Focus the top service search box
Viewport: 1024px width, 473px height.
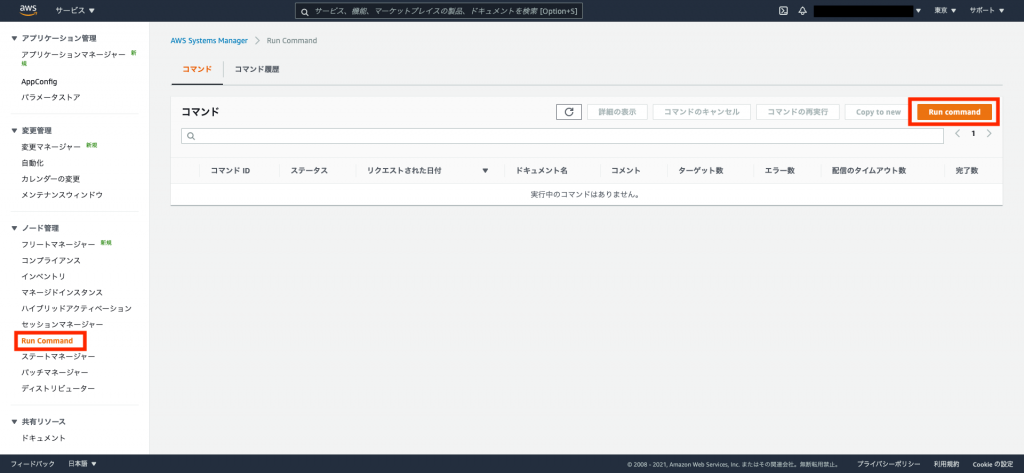(x=439, y=11)
